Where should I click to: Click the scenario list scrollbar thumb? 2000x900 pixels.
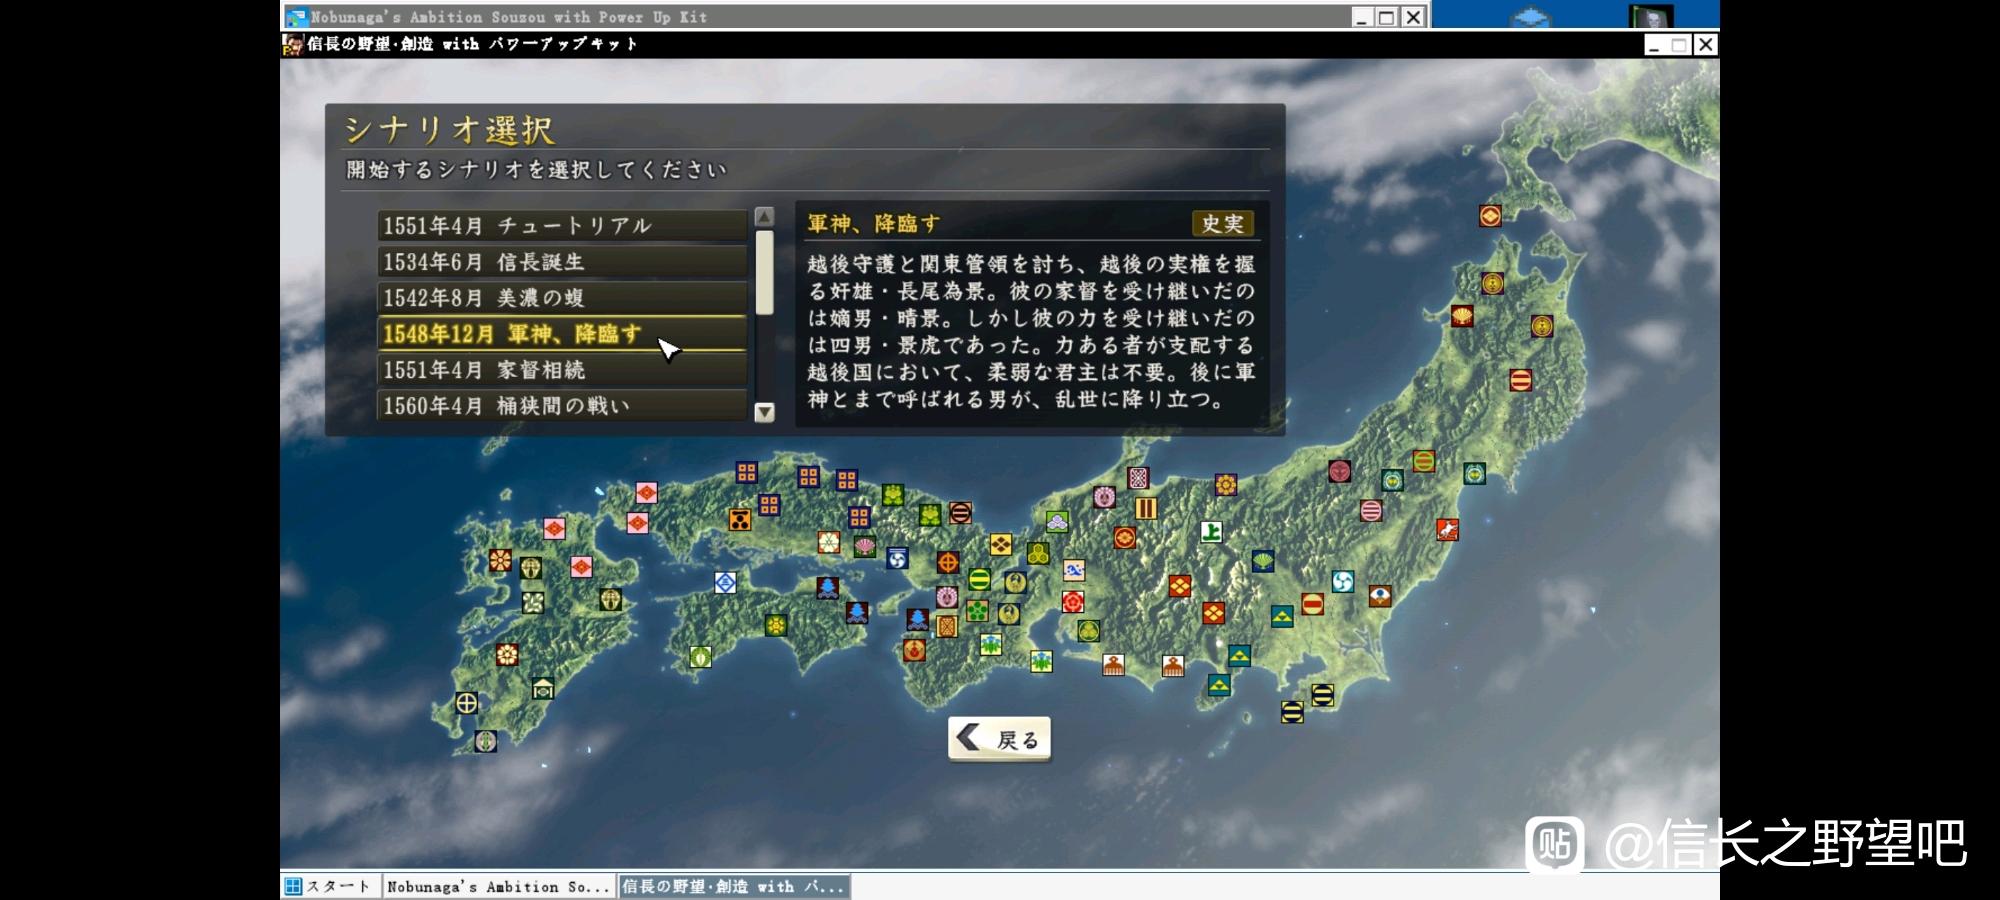764,272
